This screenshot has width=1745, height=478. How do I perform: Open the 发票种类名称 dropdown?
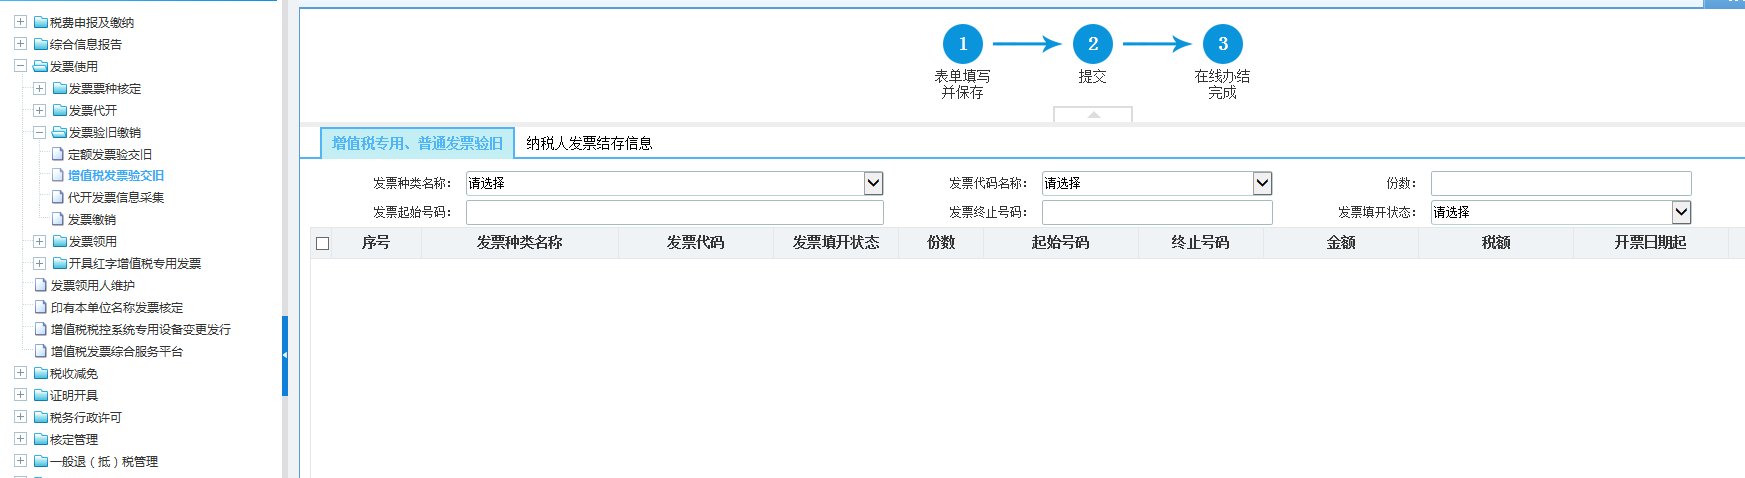tap(873, 183)
